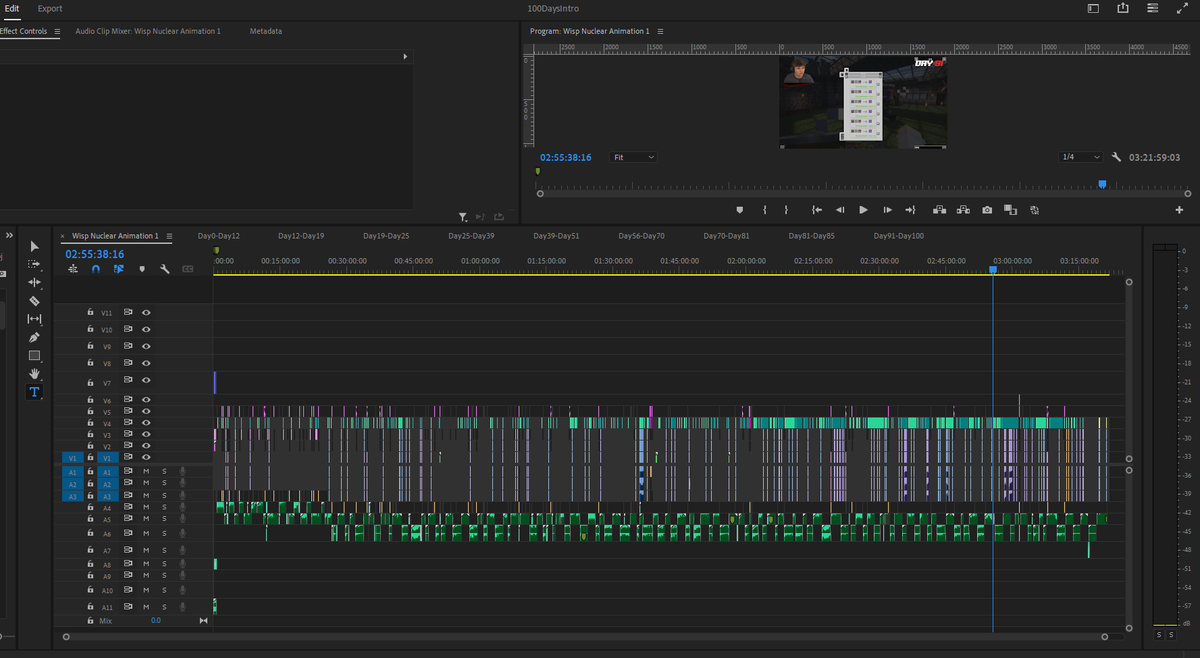This screenshot has width=1200, height=658.
Task: Toggle linked selection in timeline
Action: coord(118,269)
